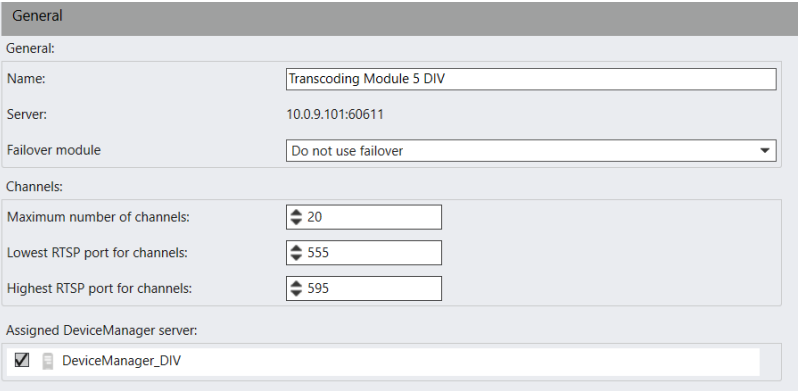Click the Name field containing Transcoding Module 5 DIV
Image resolution: width=798 pixels, height=391 pixels.
click(531, 79)
